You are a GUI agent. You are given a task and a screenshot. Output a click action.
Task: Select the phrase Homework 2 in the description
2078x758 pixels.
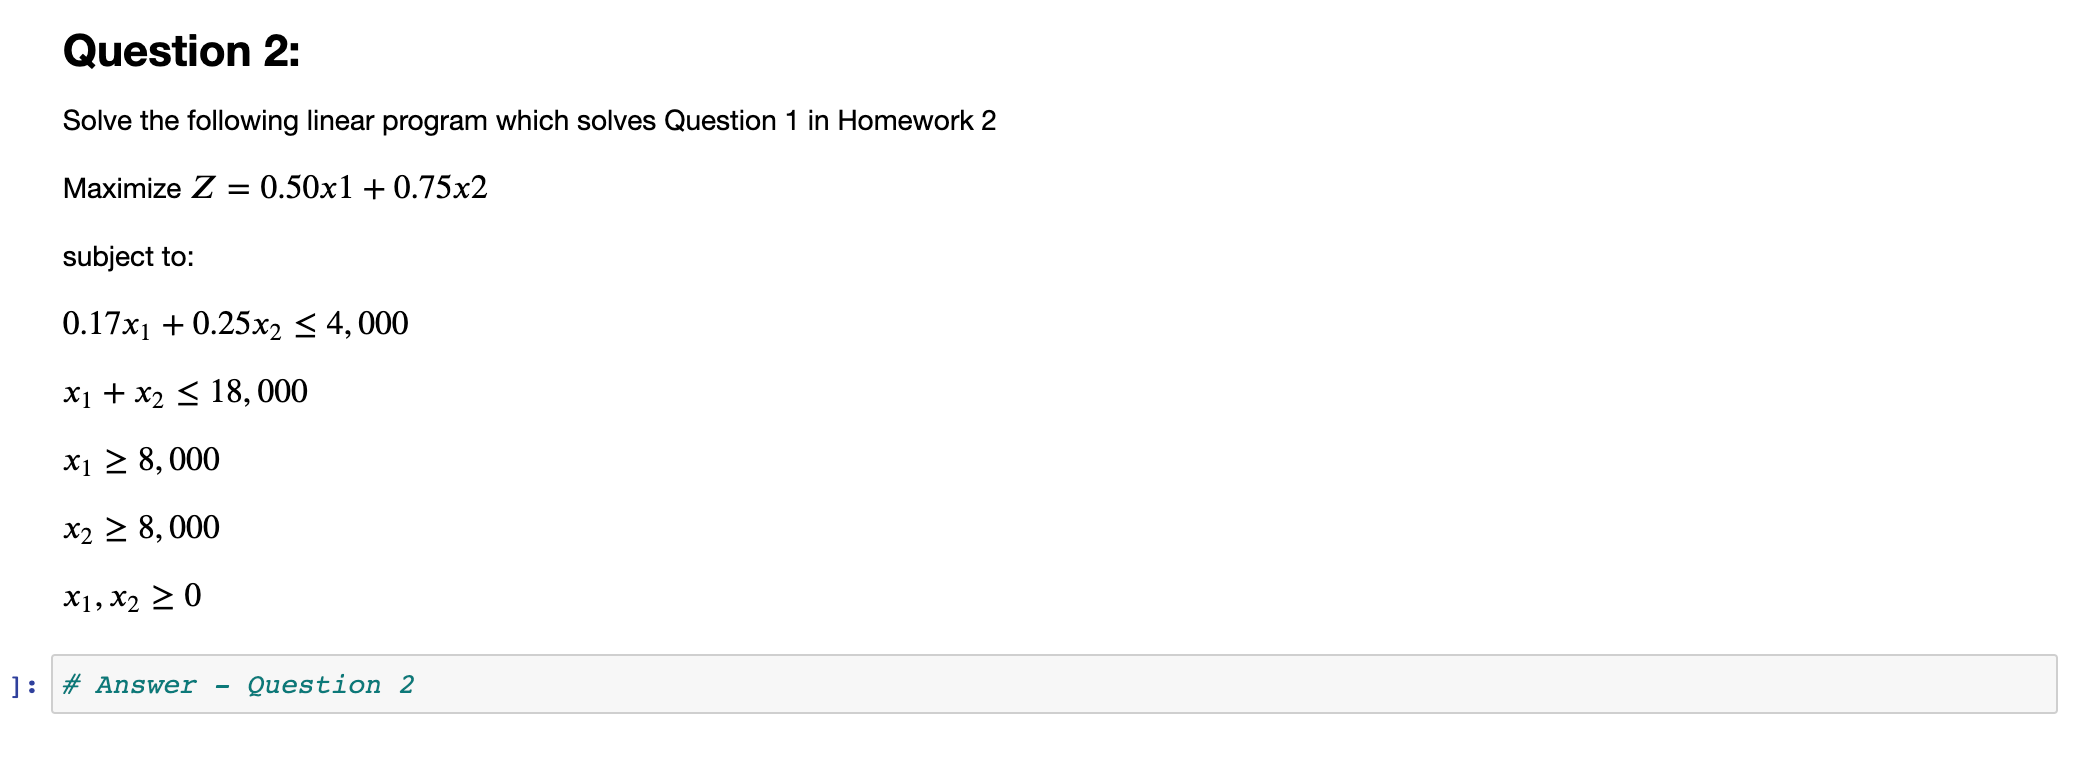[x=916, y=120]
